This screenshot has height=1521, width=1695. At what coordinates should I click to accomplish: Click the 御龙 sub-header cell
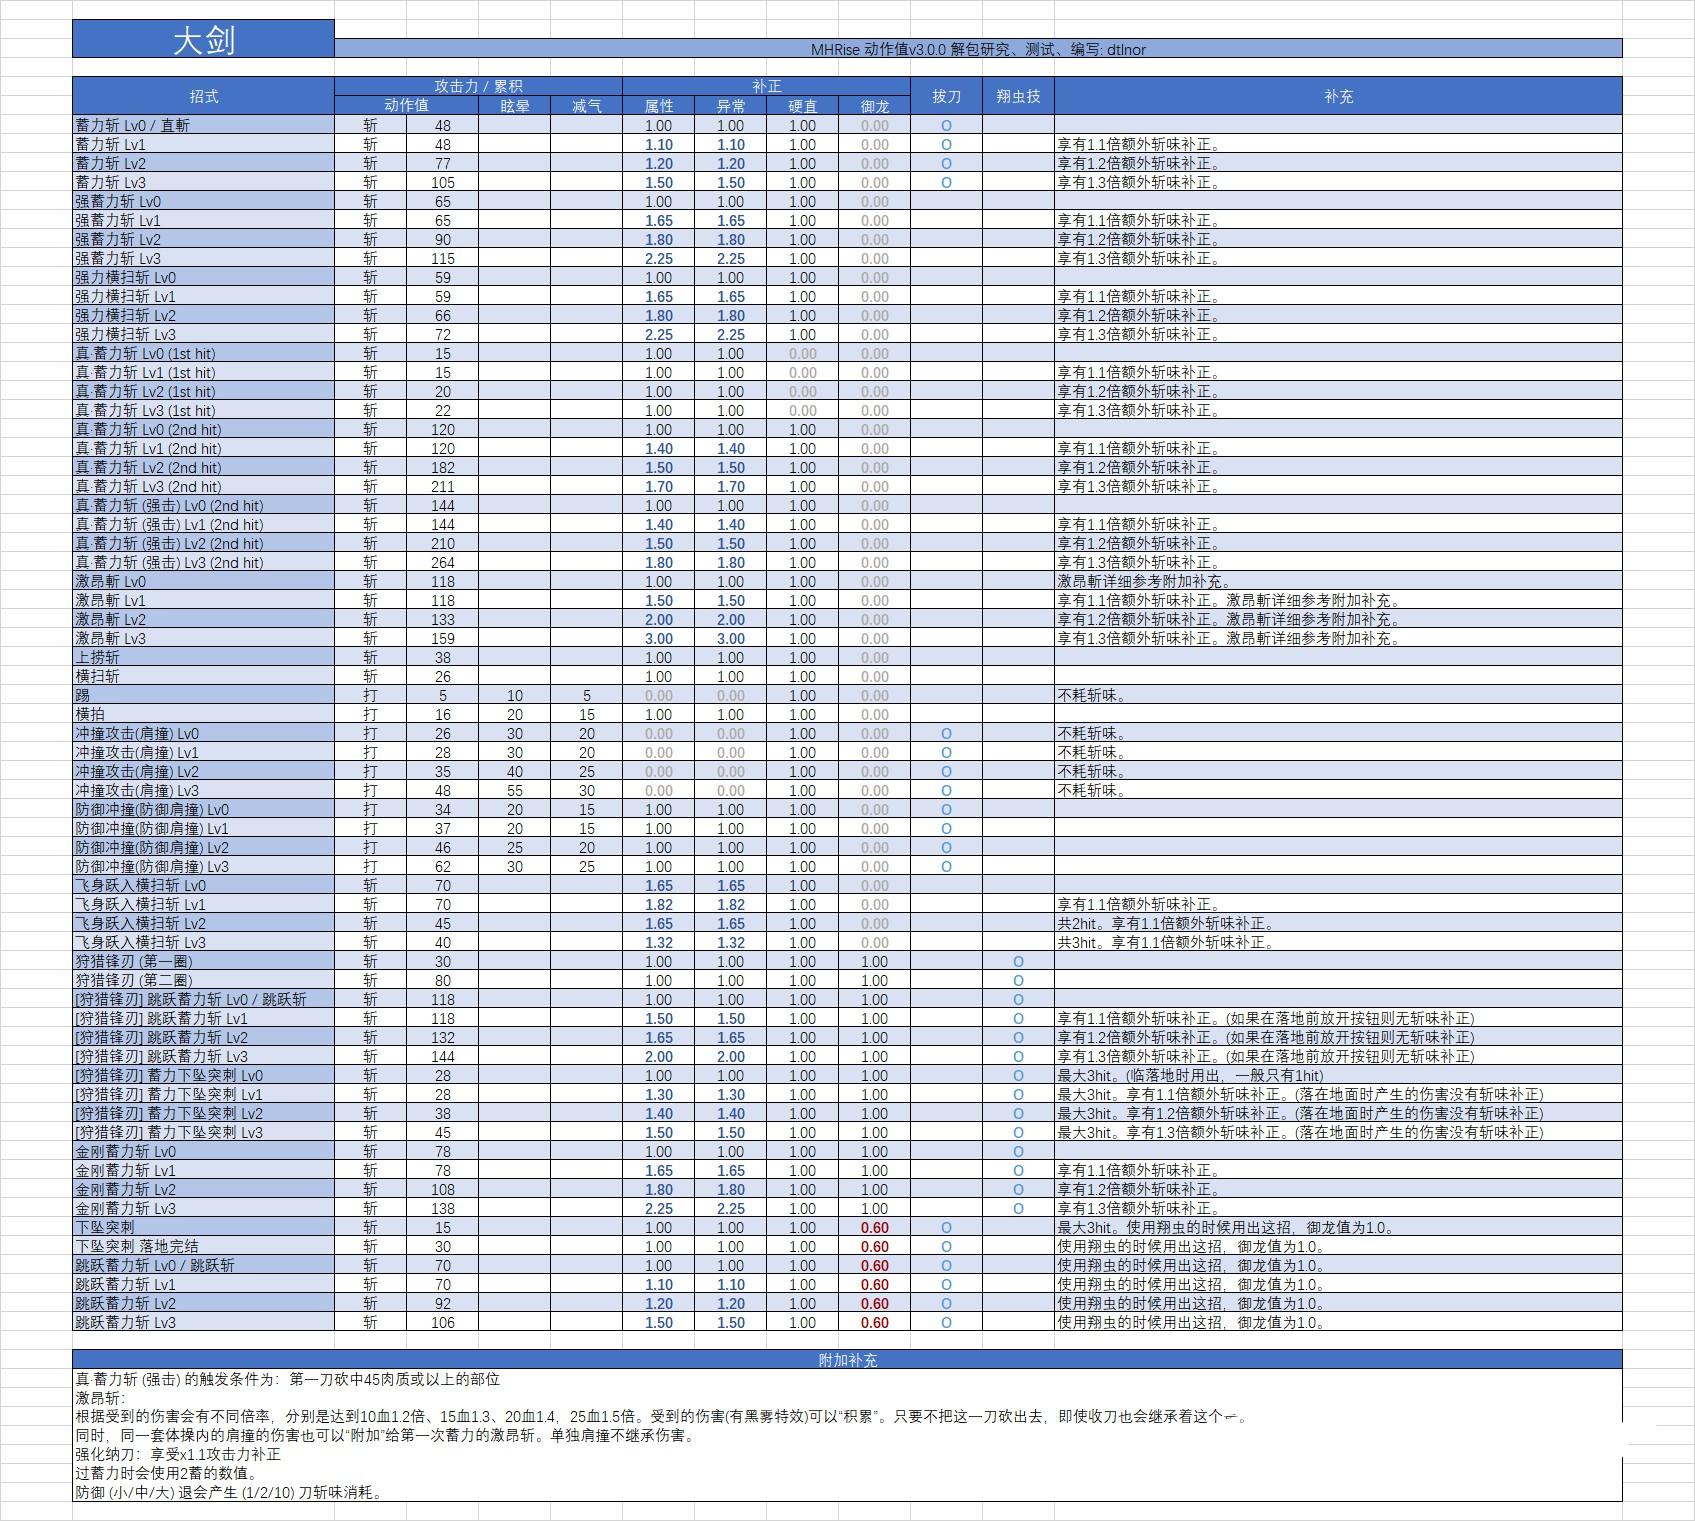pos(874,106)
